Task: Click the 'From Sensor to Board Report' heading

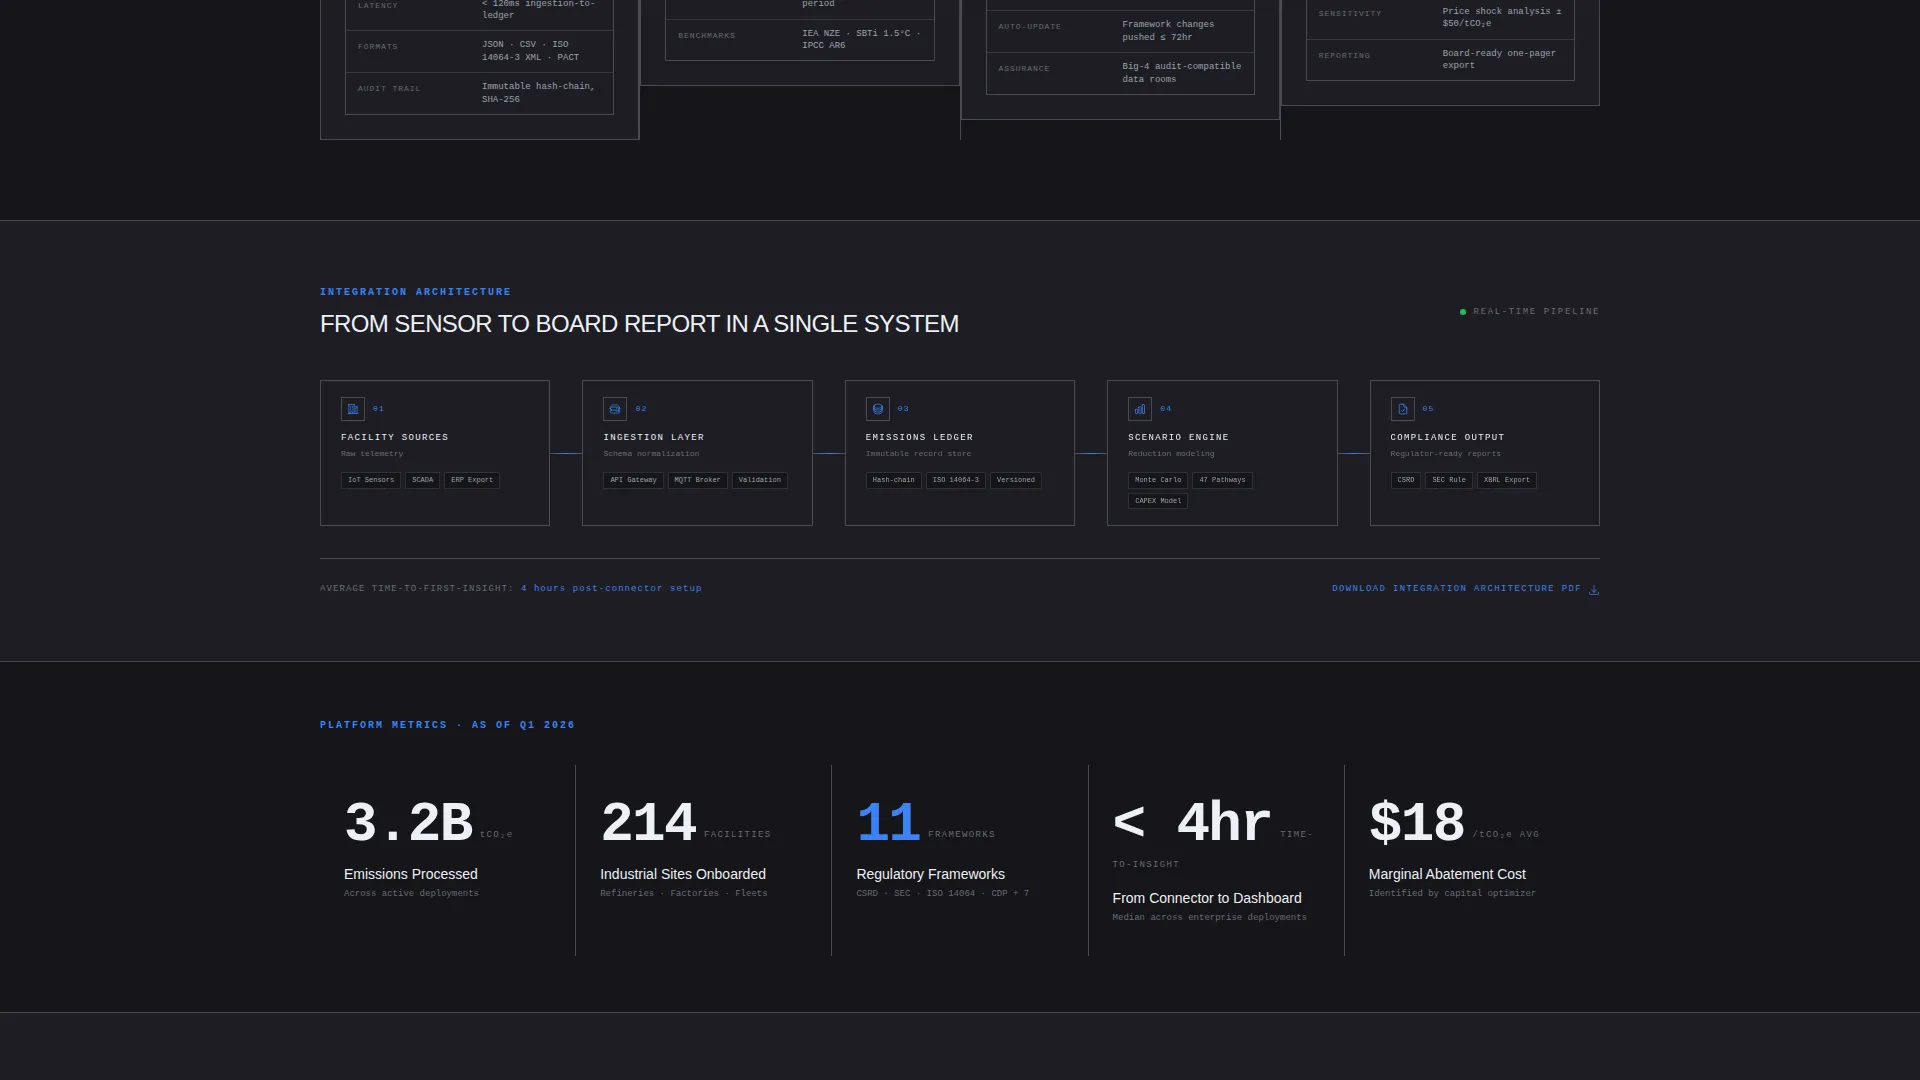Action: [639, 324]
